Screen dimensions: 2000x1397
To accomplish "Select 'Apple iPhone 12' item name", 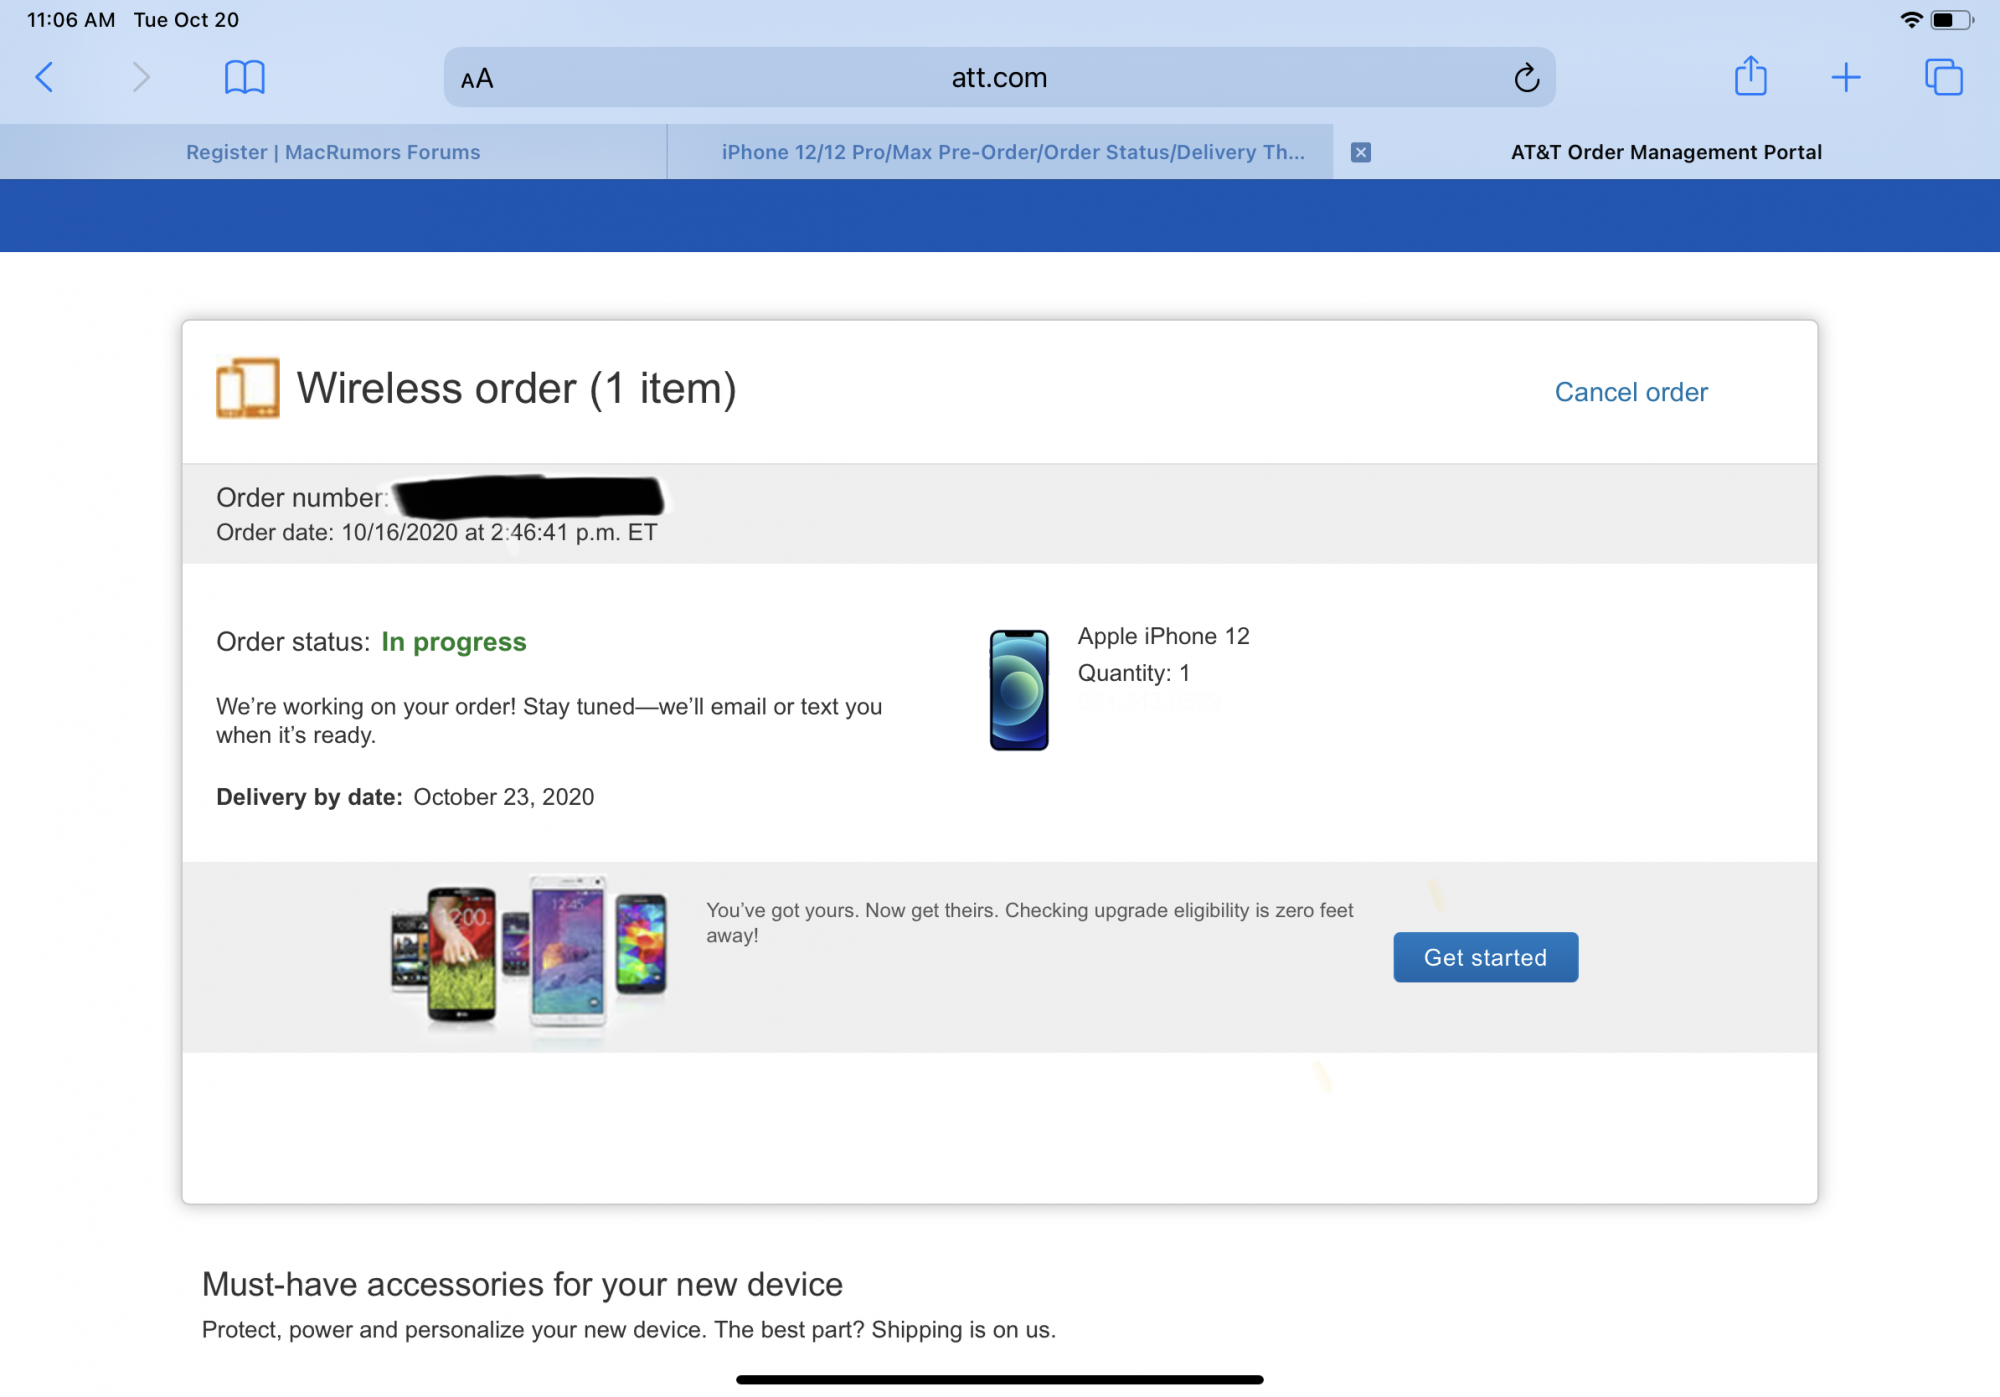I will [1163, 636].
